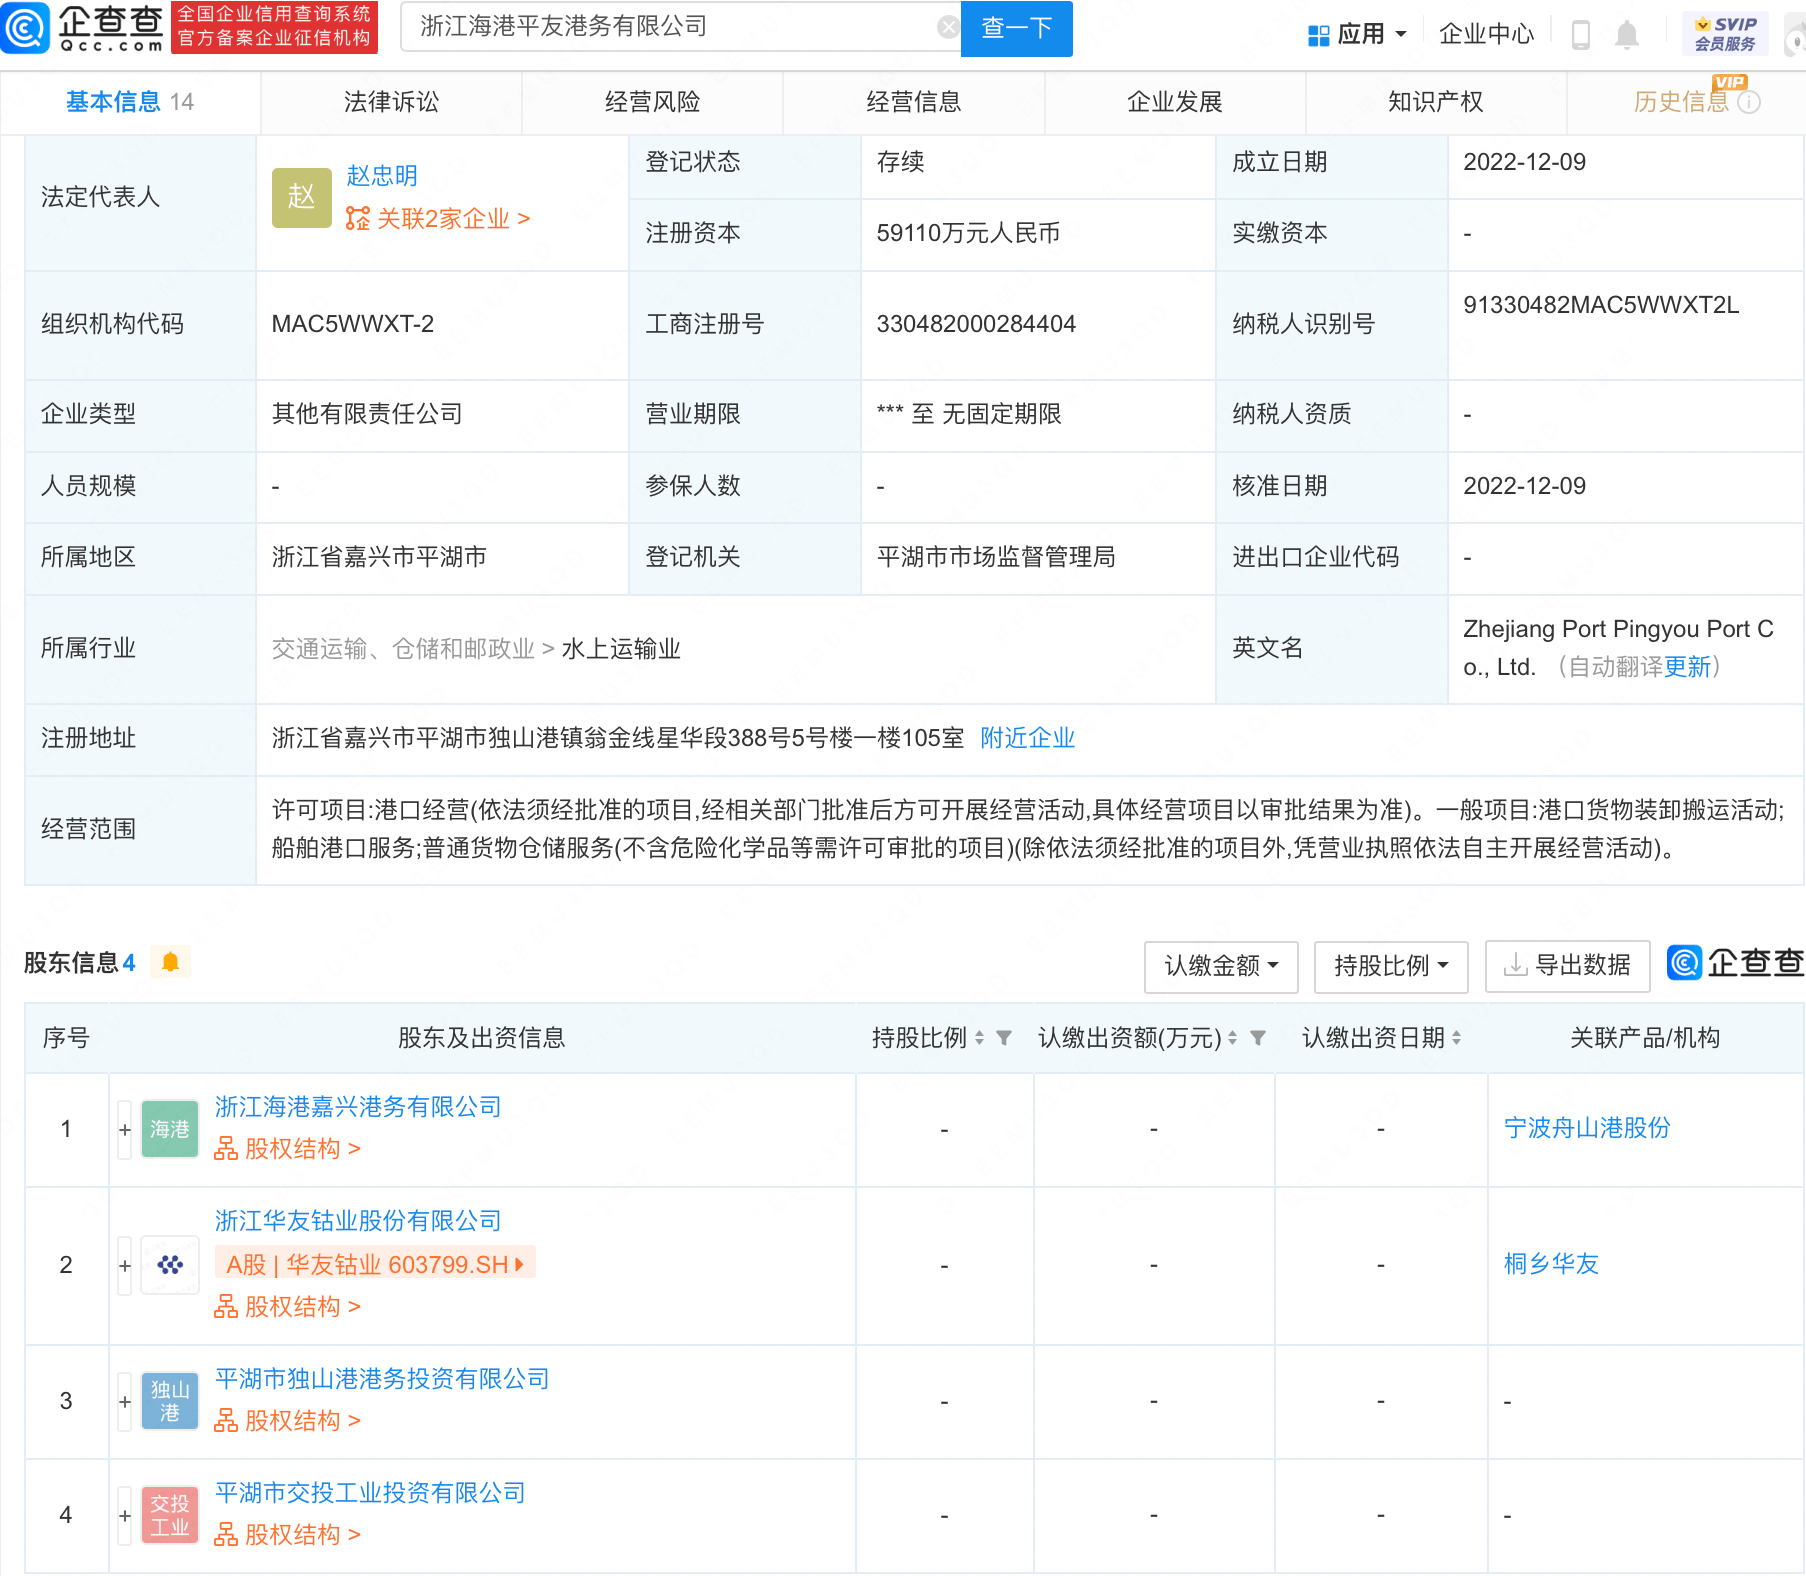Click 导出数据 export button
This screenshot has width=1806, height=1576.
coord(1567,966)
